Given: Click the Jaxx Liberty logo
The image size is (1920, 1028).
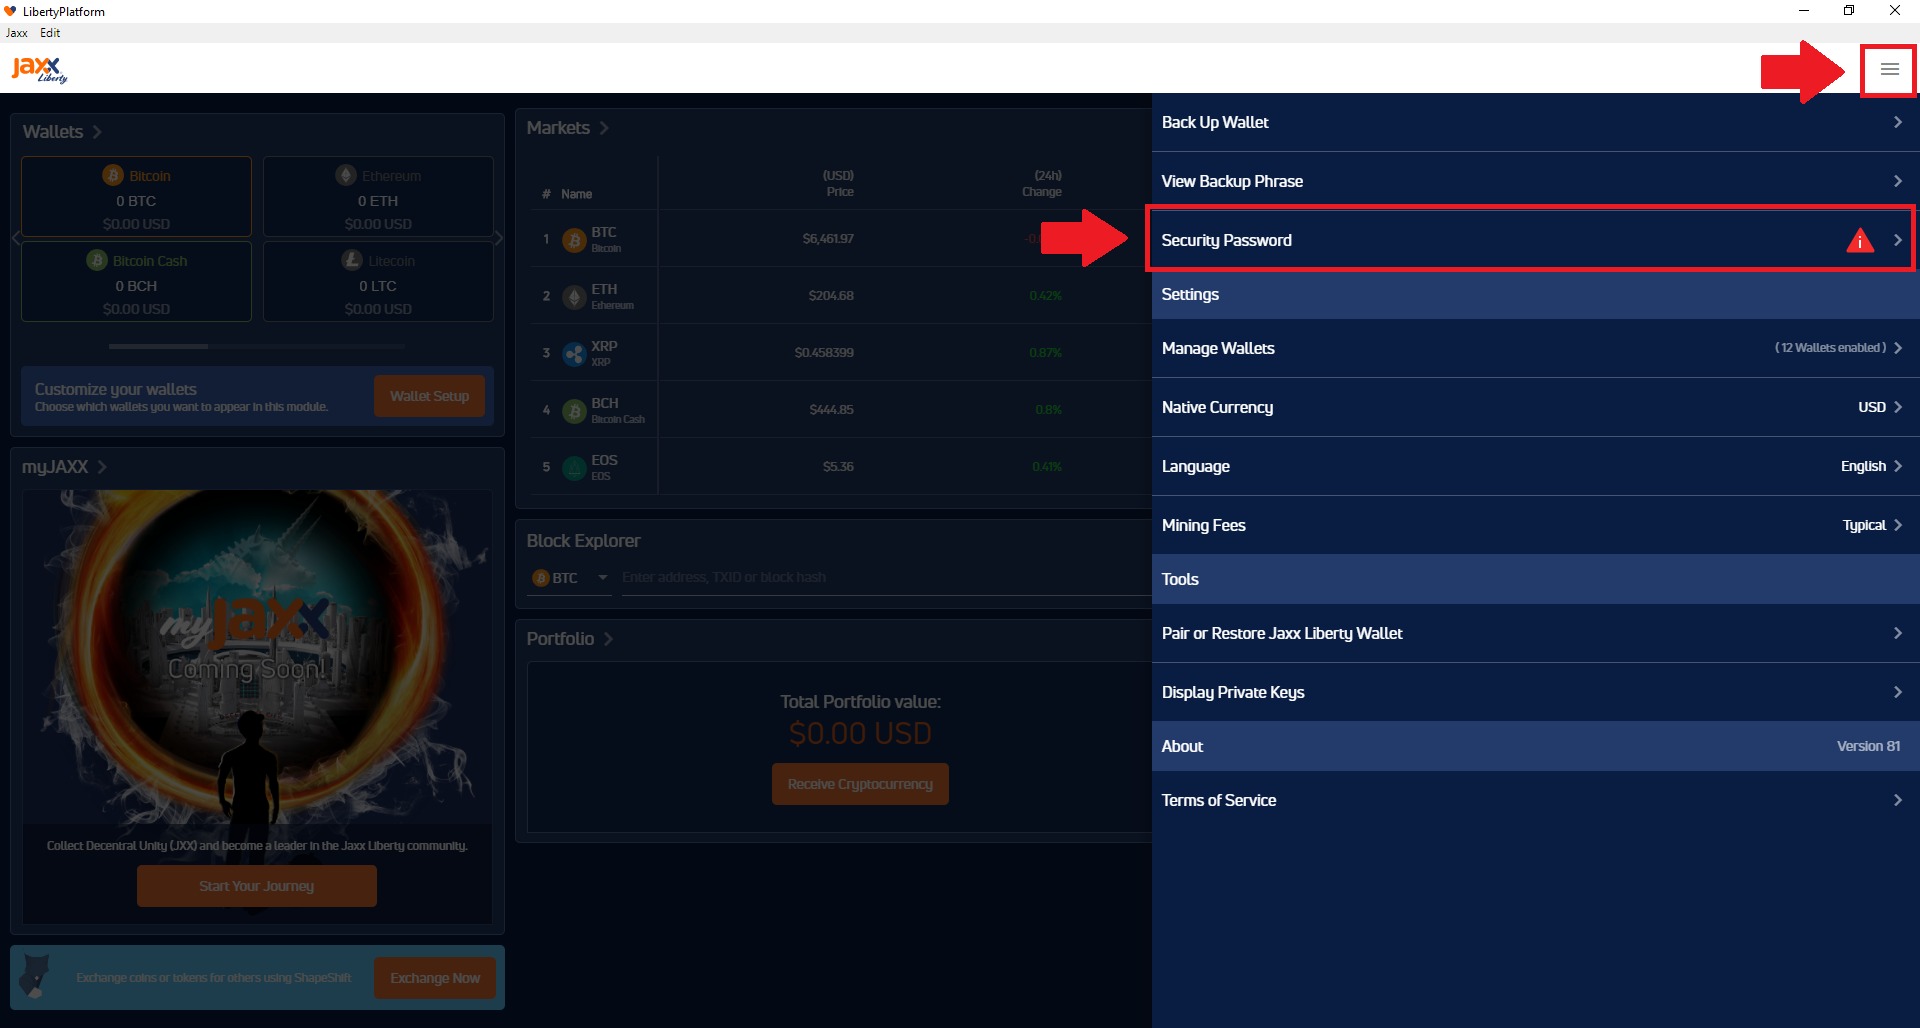Looking at the screenshot, I should (x=40, y=69).
